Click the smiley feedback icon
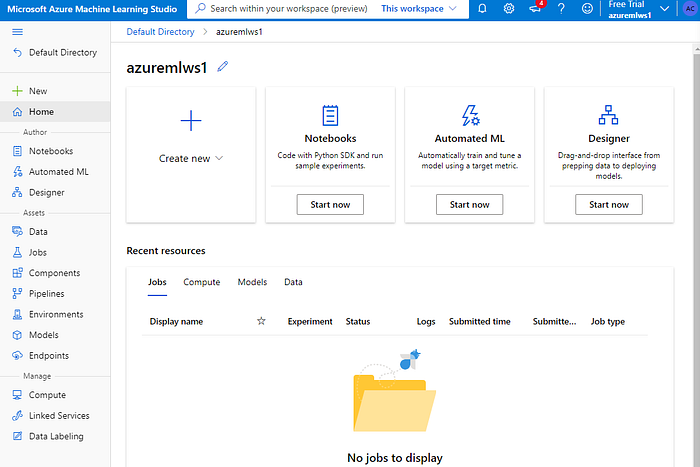The image size is (700, 467). point(588,8)
